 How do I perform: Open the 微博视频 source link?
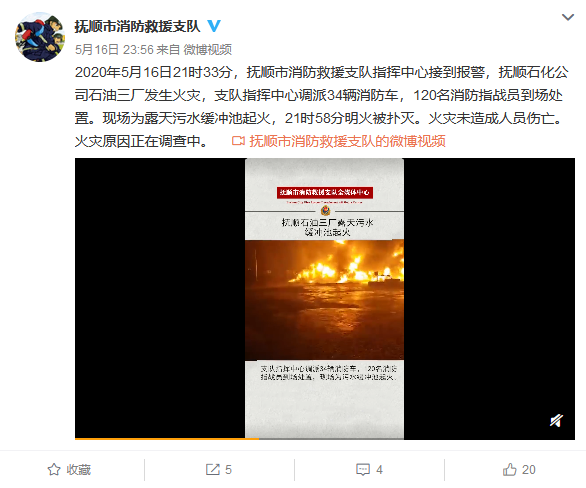[208, 49]
